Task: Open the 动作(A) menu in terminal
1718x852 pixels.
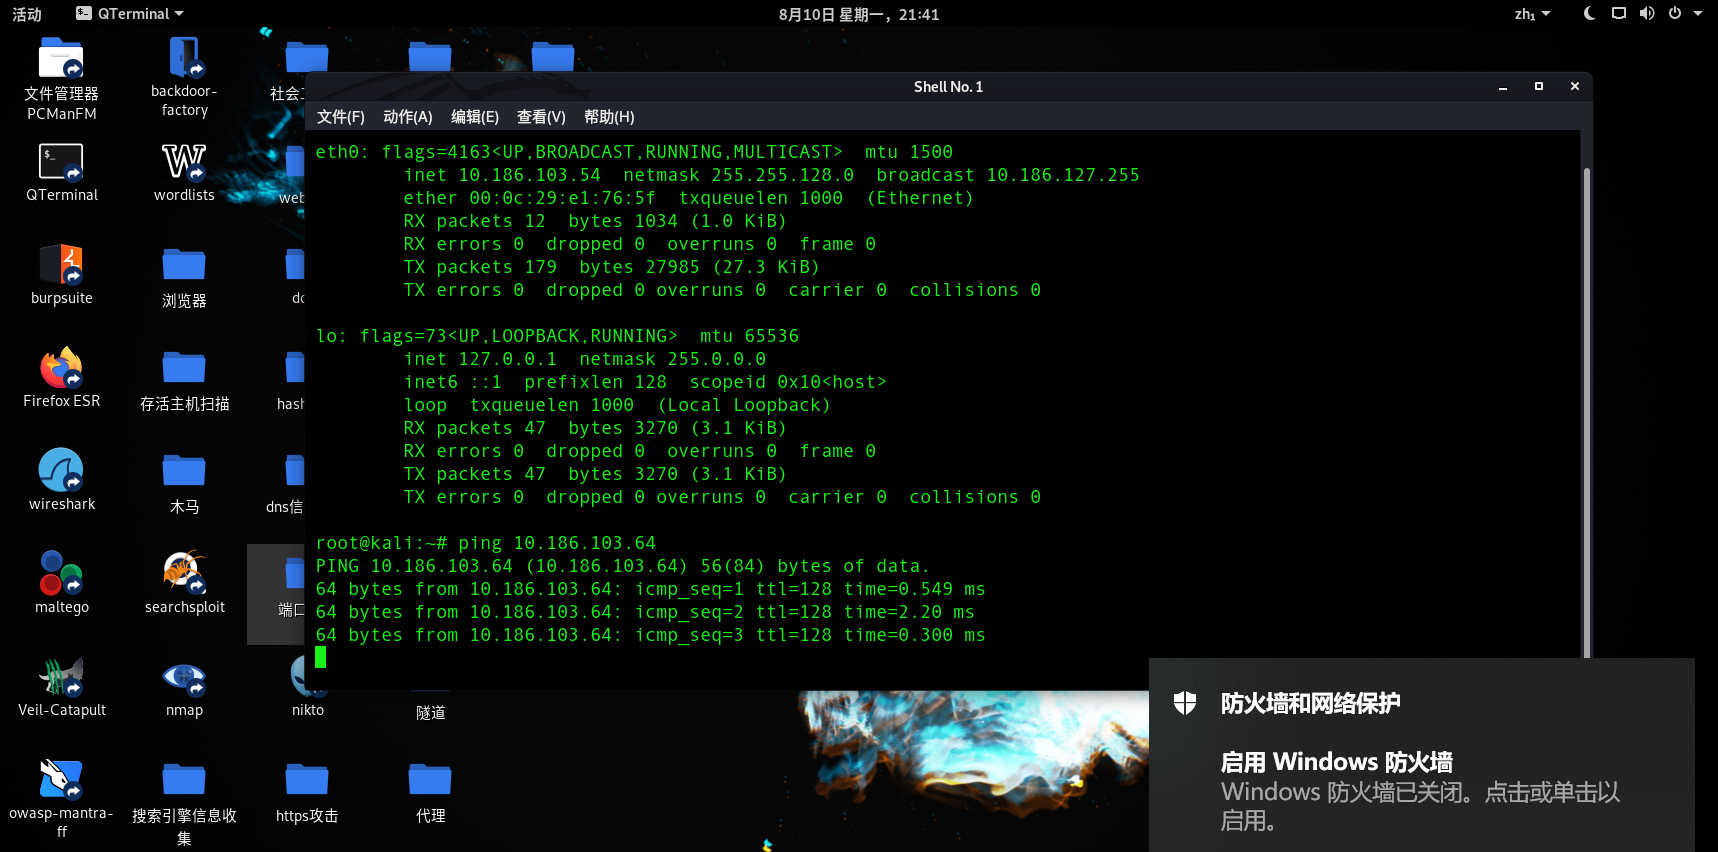Action: point(408,117)
